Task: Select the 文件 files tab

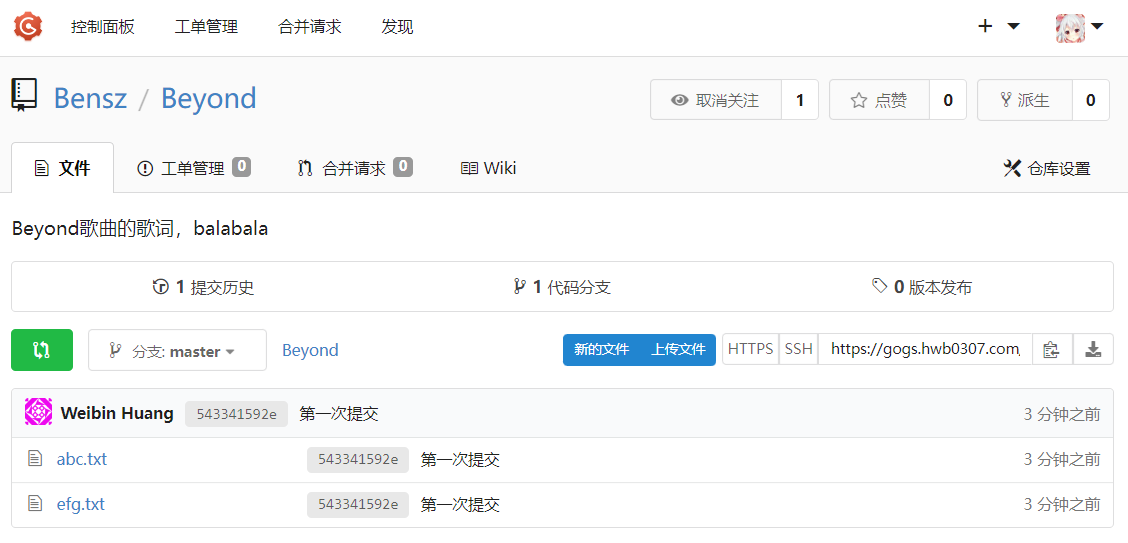Action: 63,168
